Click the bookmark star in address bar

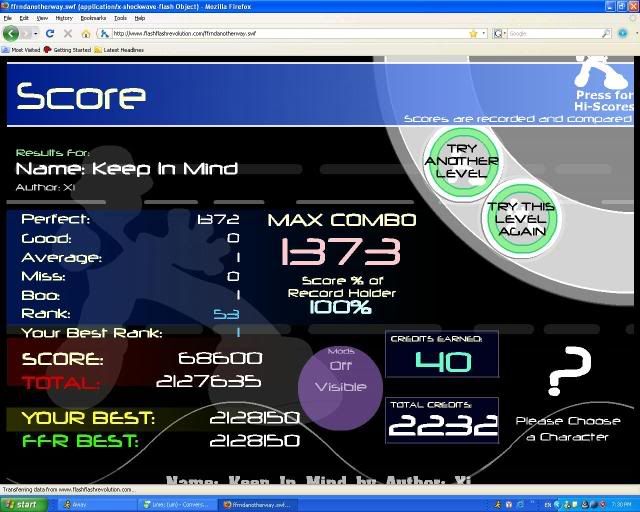pyautogui.click(x=472, y=33)
